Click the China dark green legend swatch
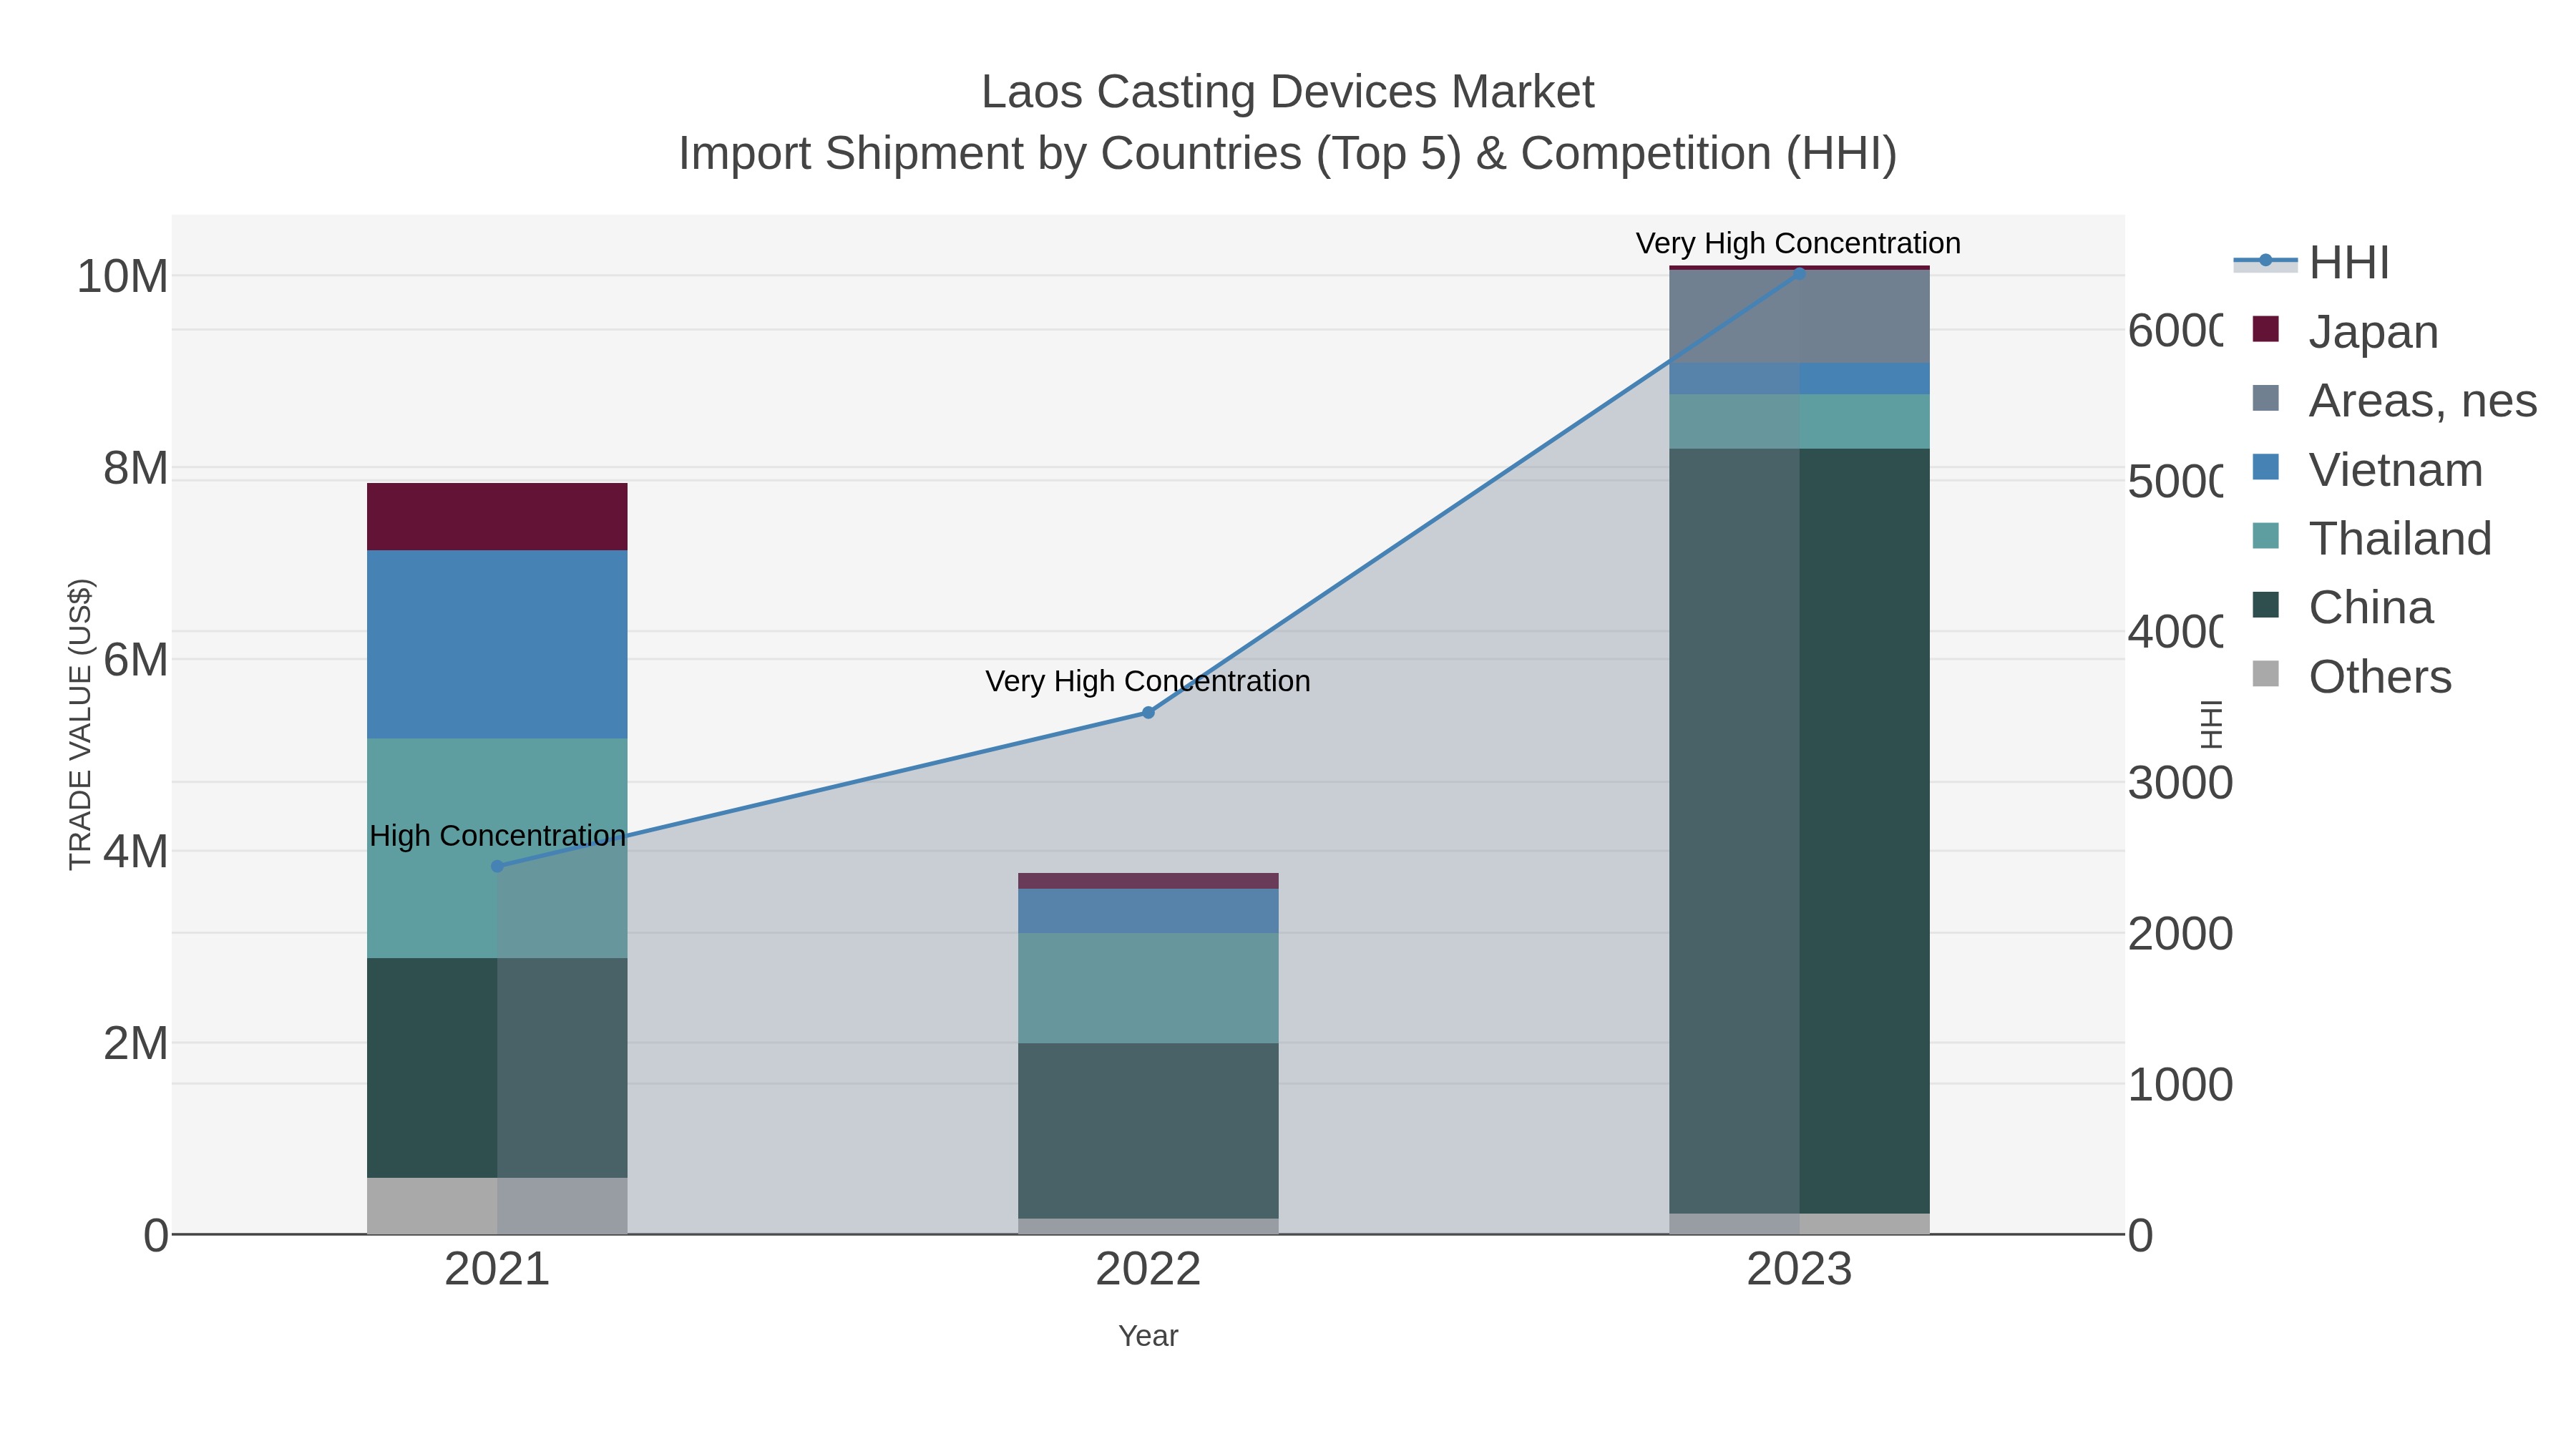Screen dimensions: 2576x1449 pyautogui.click(x=2266, y=605)
